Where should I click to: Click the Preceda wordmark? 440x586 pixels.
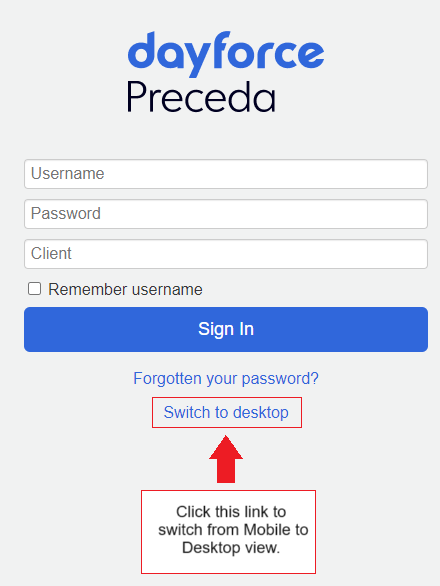coord(201,97)
